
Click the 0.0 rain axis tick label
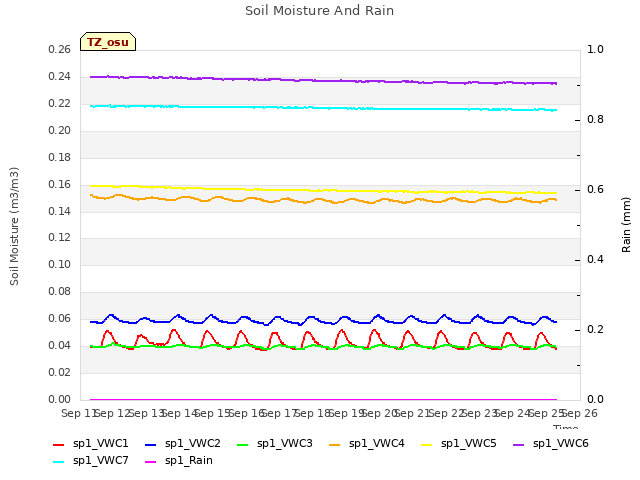point(595,400)
